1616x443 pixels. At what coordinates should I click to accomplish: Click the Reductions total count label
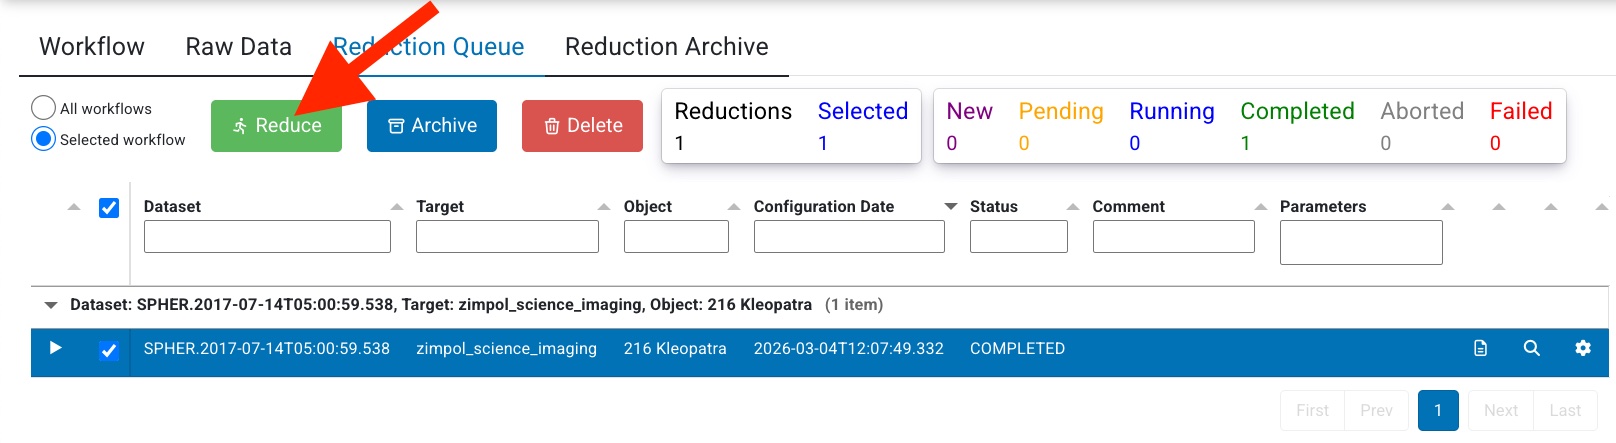(733, 126)
